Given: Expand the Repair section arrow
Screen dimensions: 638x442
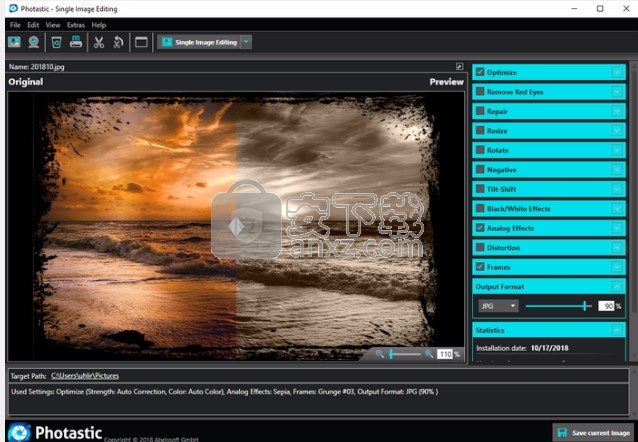Looking at the screenshot, I should [x=617, y=111].
